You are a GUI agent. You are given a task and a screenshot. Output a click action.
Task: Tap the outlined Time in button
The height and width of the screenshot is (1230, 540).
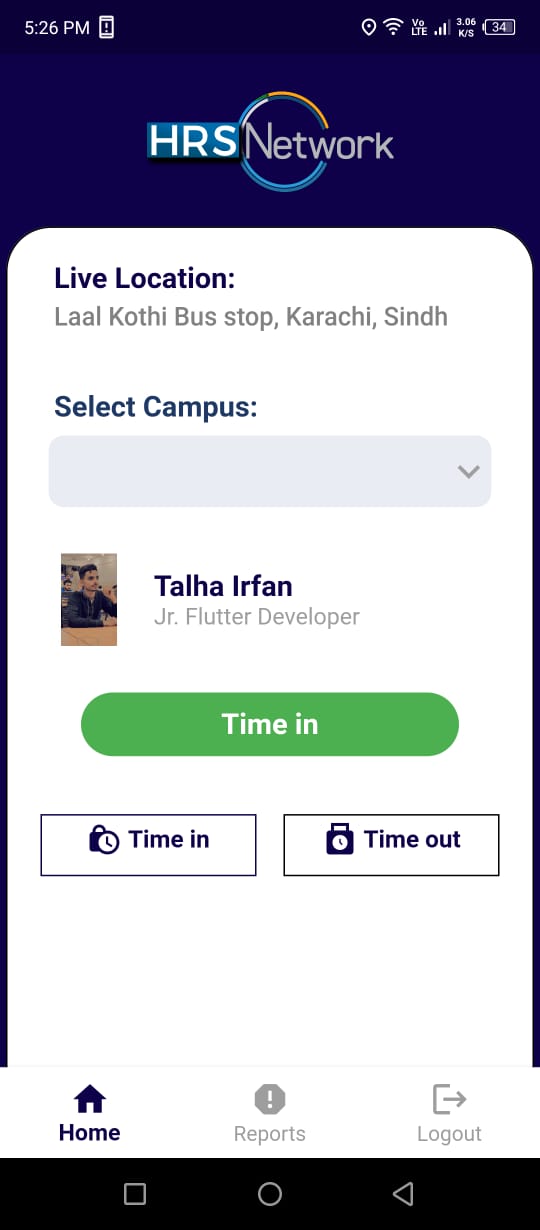point(148,845)
